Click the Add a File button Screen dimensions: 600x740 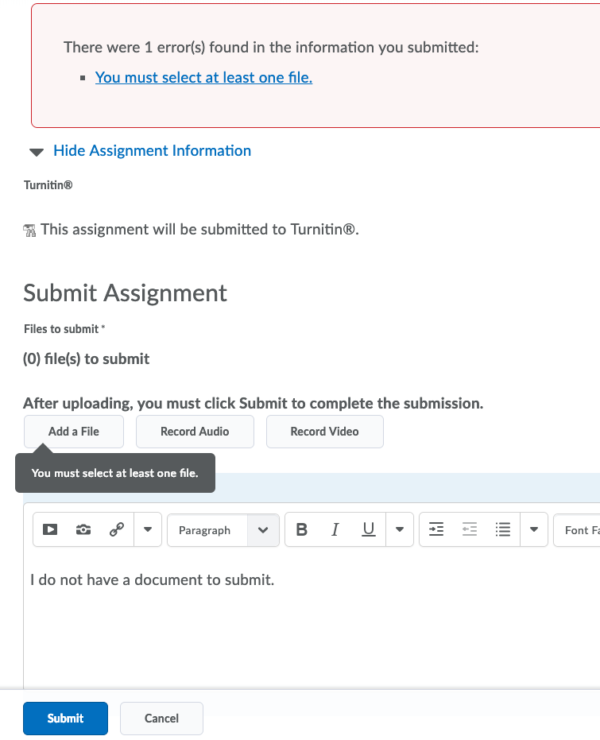(x=74, y=431)
